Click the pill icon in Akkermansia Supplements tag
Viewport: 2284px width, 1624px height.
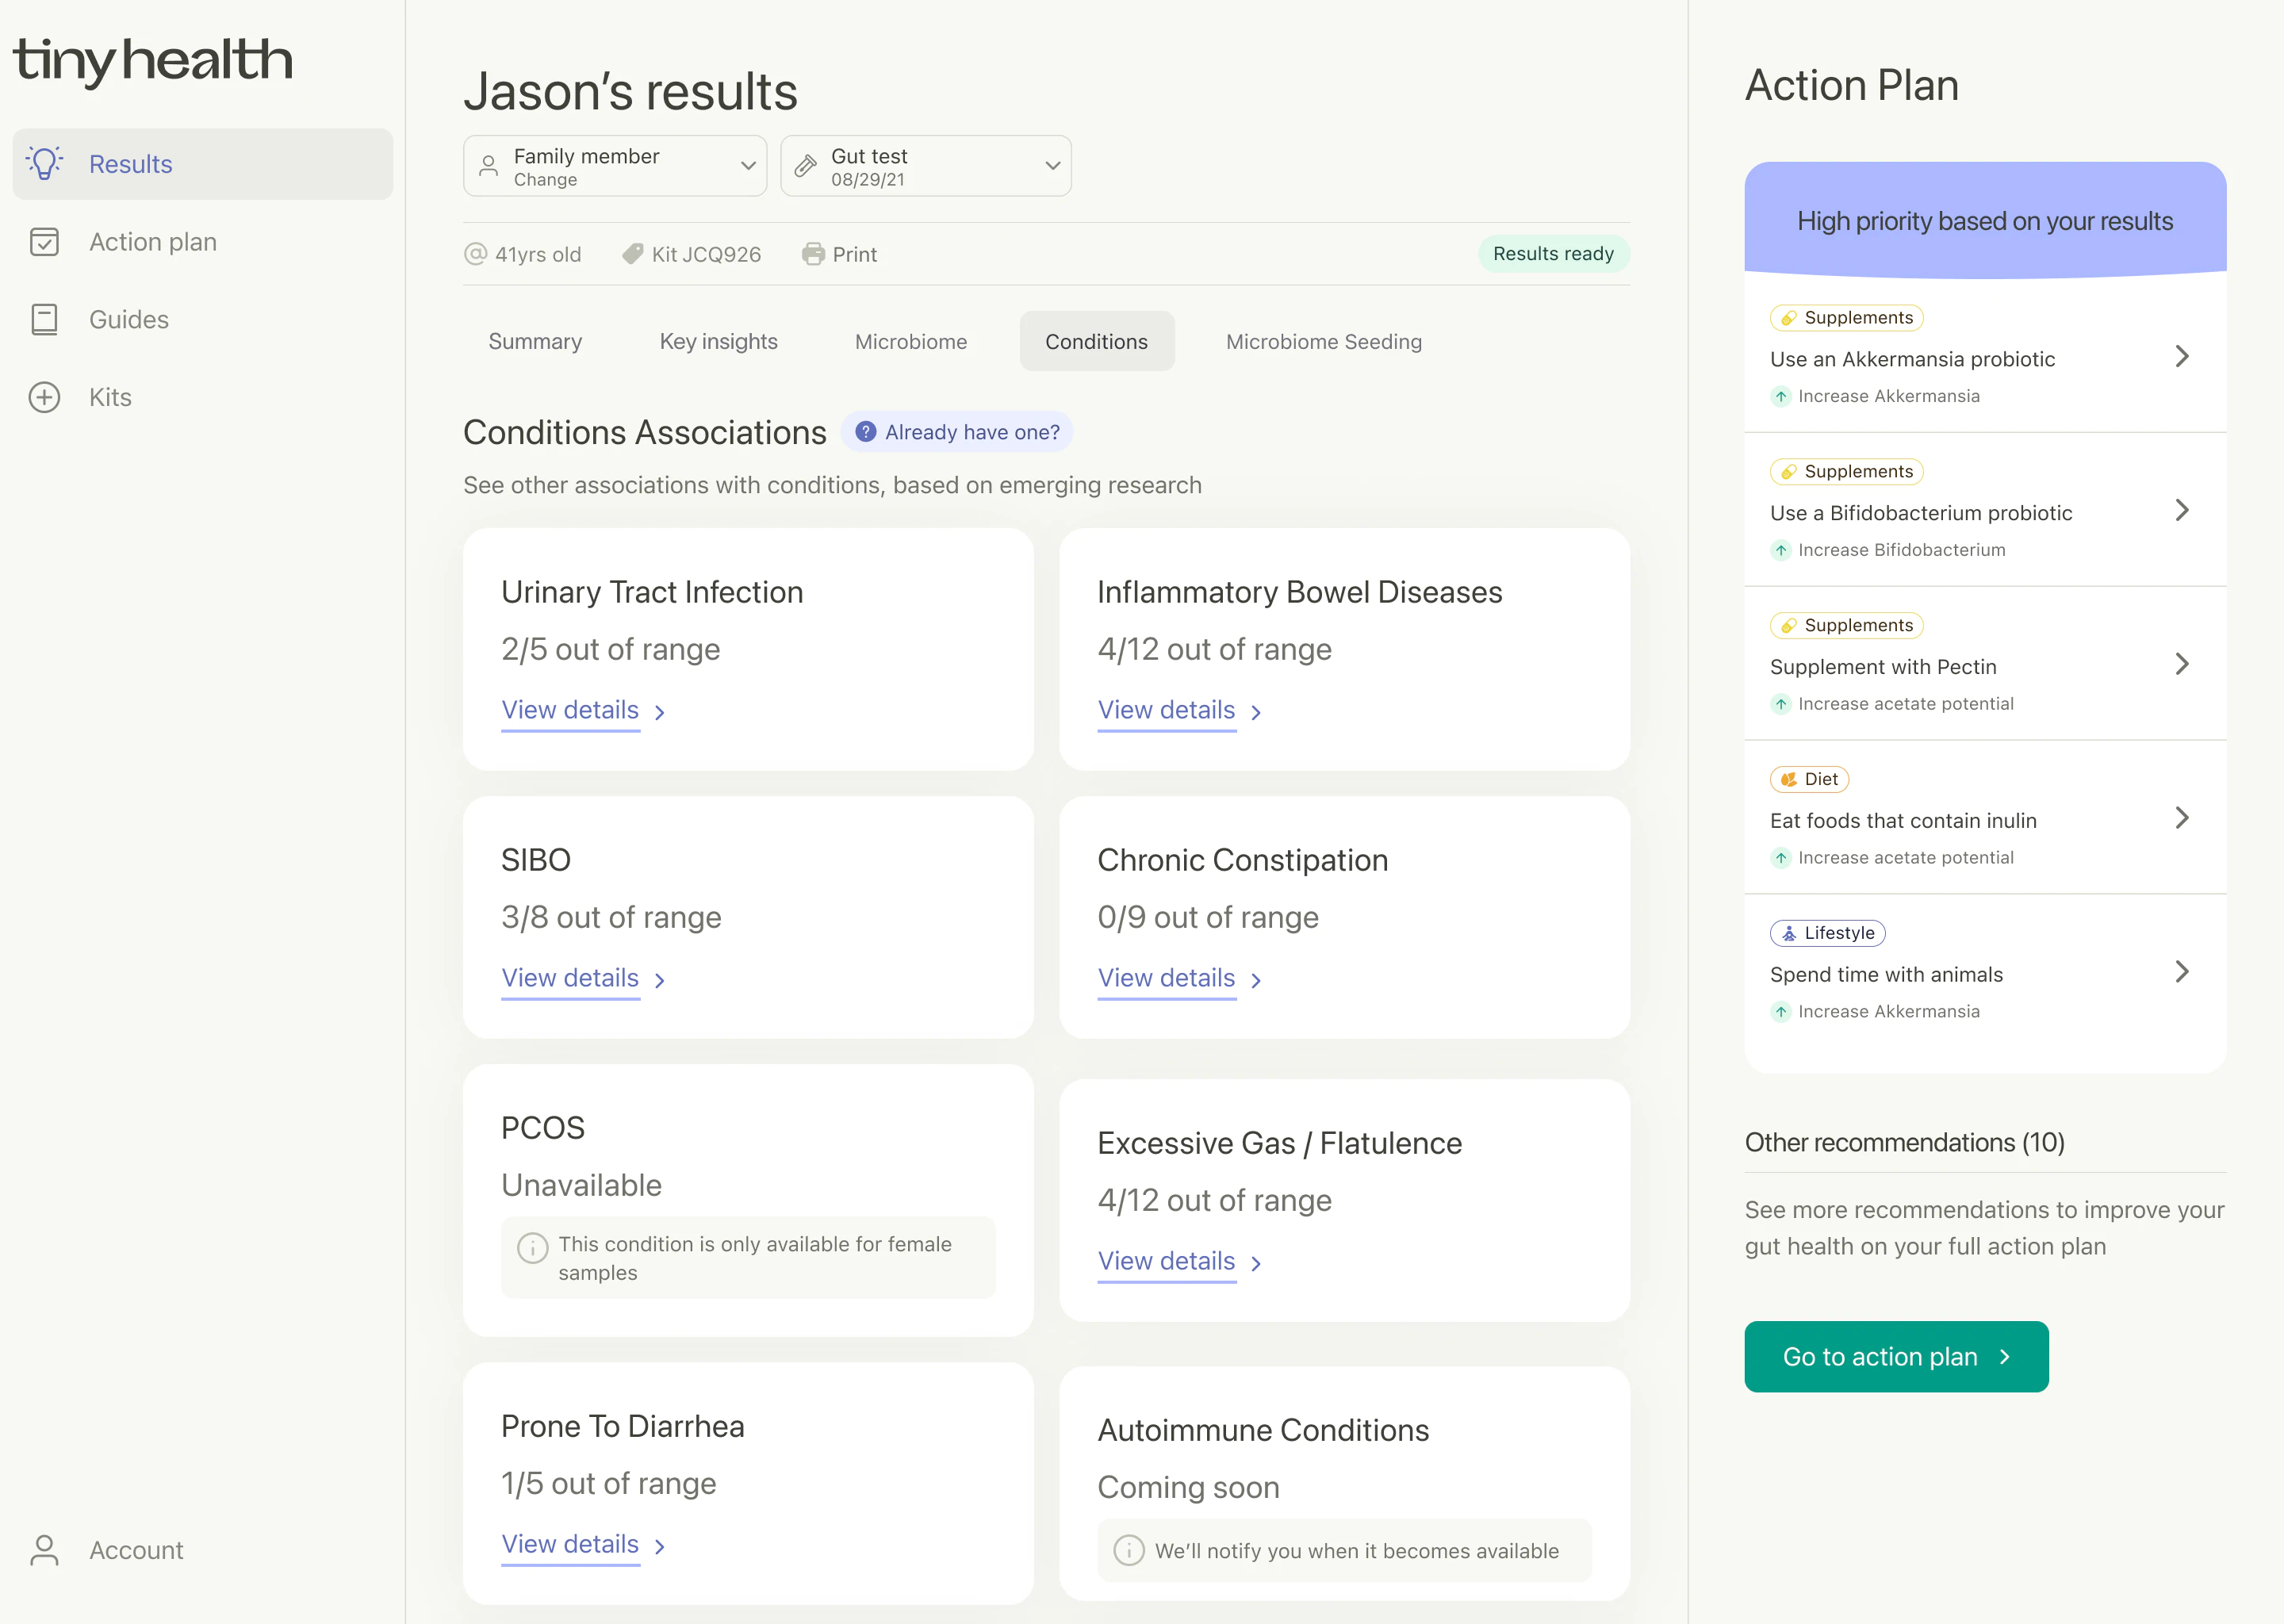[x=1789, y=318]
